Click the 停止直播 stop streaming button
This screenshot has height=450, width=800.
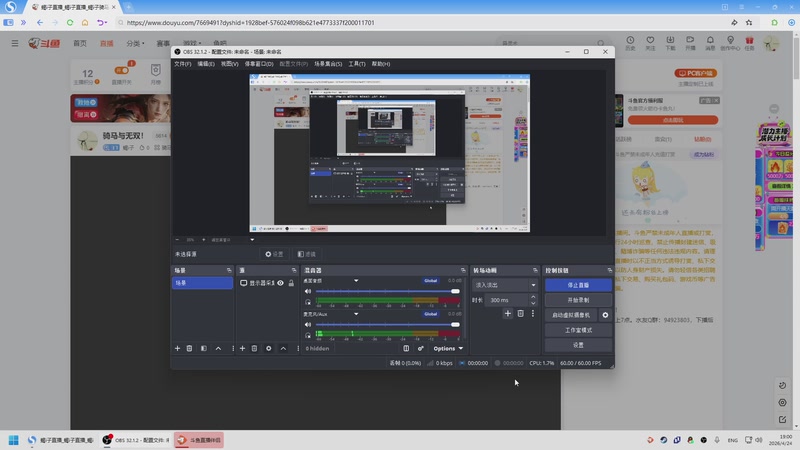[578, 285]
